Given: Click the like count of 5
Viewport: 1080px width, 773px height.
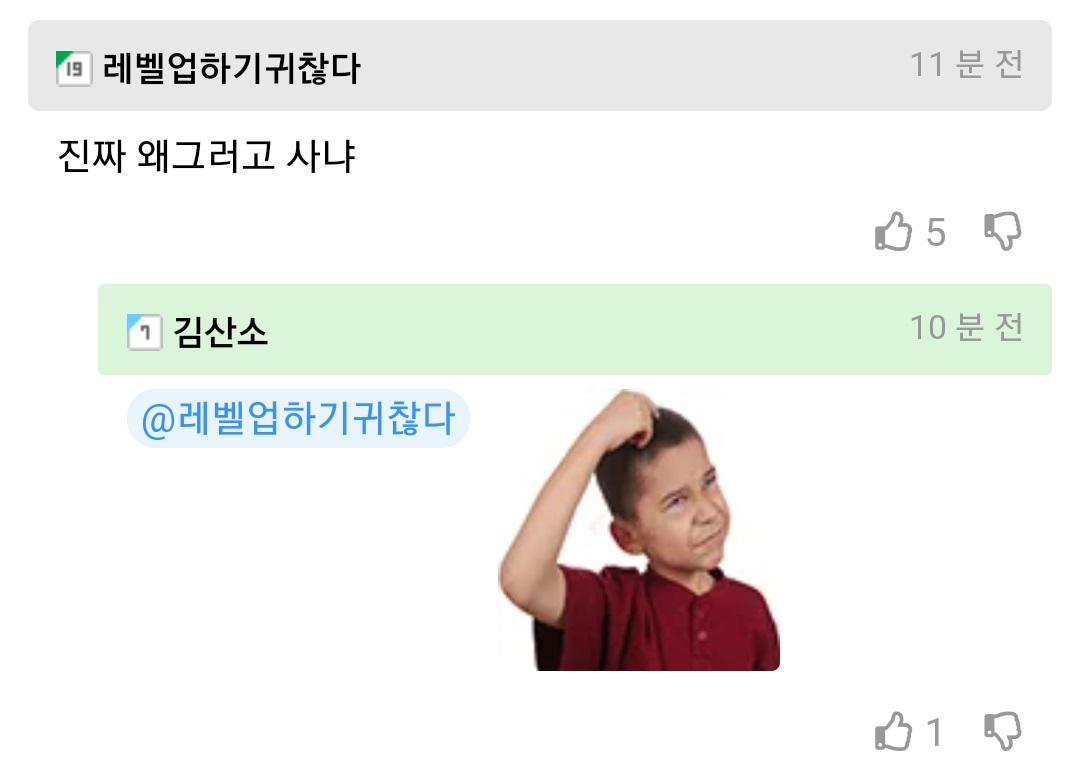Looking at the screenshot, I should coord(936,232).
